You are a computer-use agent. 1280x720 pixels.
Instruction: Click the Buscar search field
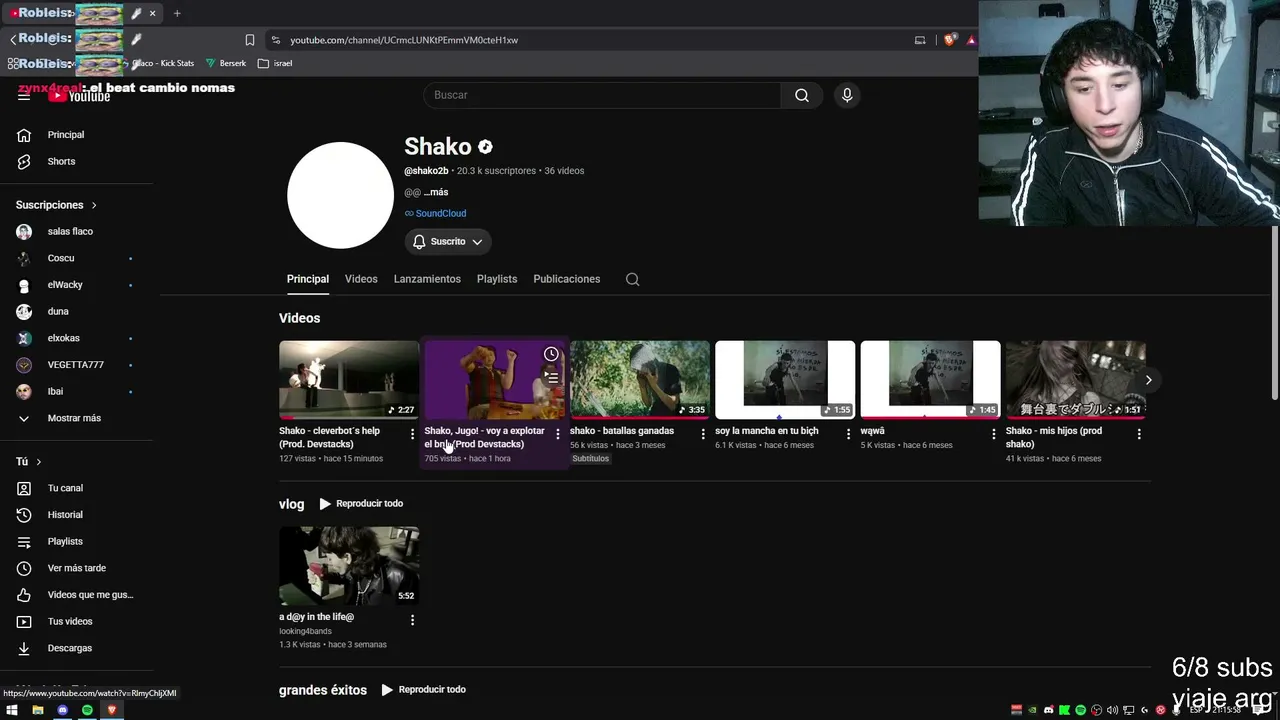pos(602,95)
